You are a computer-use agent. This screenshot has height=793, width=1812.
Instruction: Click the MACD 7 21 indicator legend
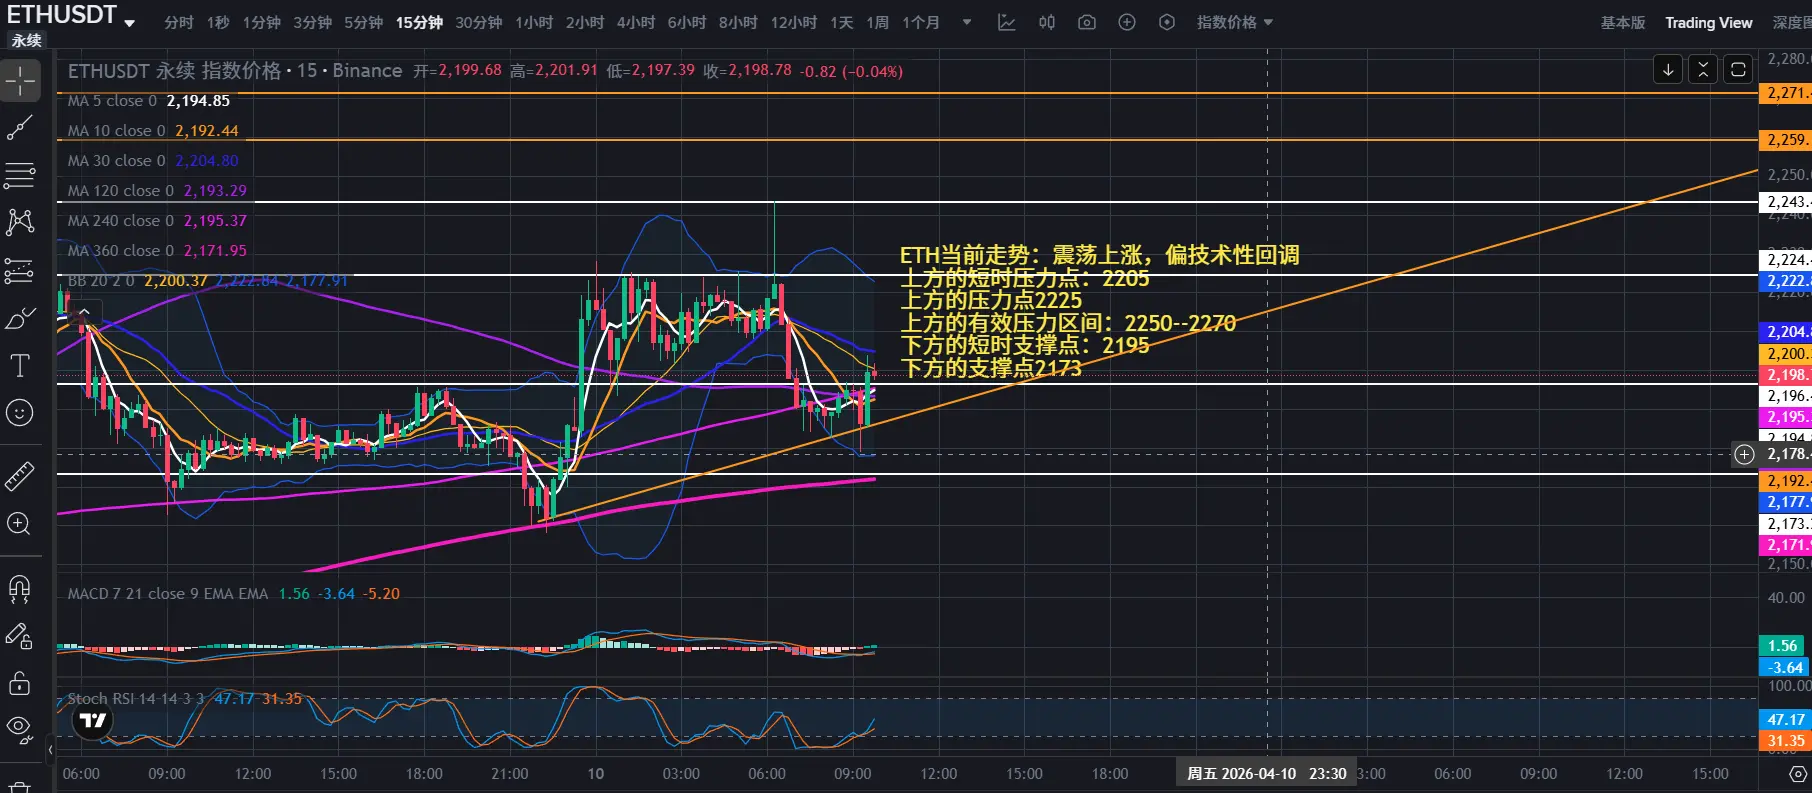tap(234, 594)
